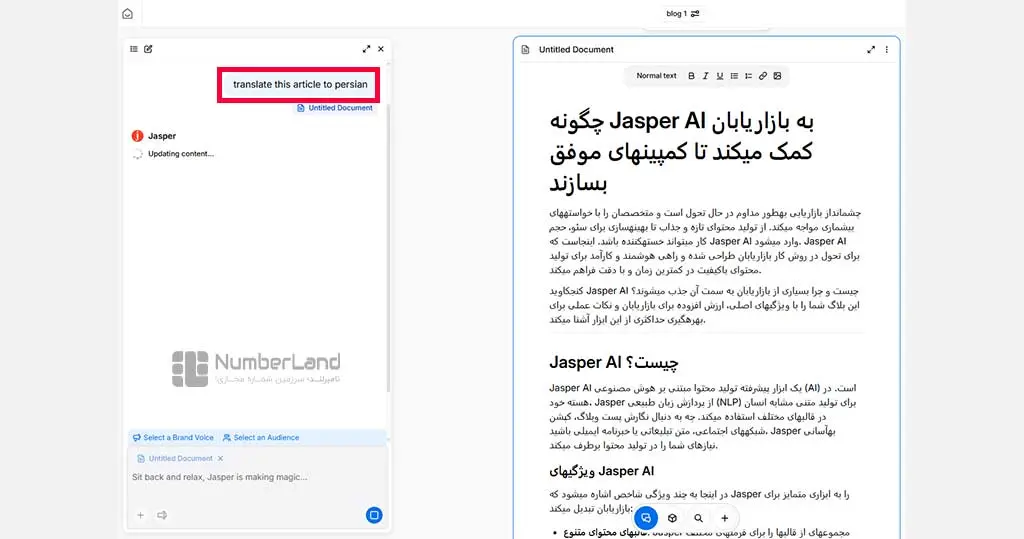Viewport: 1024px width, 539px height.
Task: Edit the Untitled Document title
Action: point(576,50)
